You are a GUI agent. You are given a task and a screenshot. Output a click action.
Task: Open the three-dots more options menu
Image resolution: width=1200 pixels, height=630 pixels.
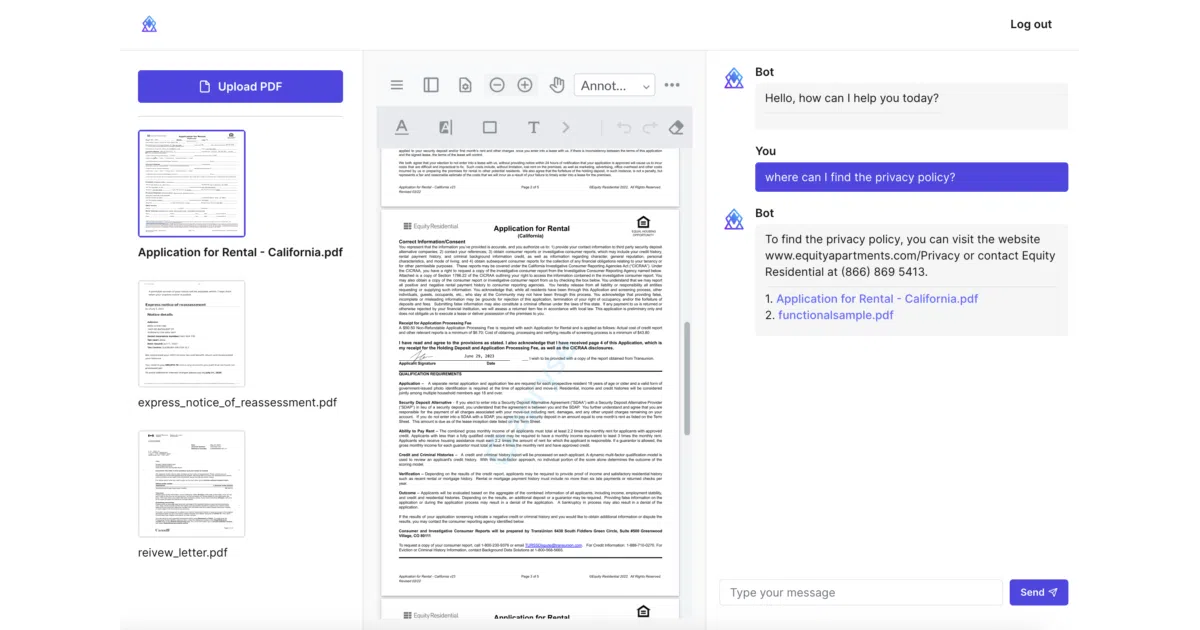coord(672,85)
